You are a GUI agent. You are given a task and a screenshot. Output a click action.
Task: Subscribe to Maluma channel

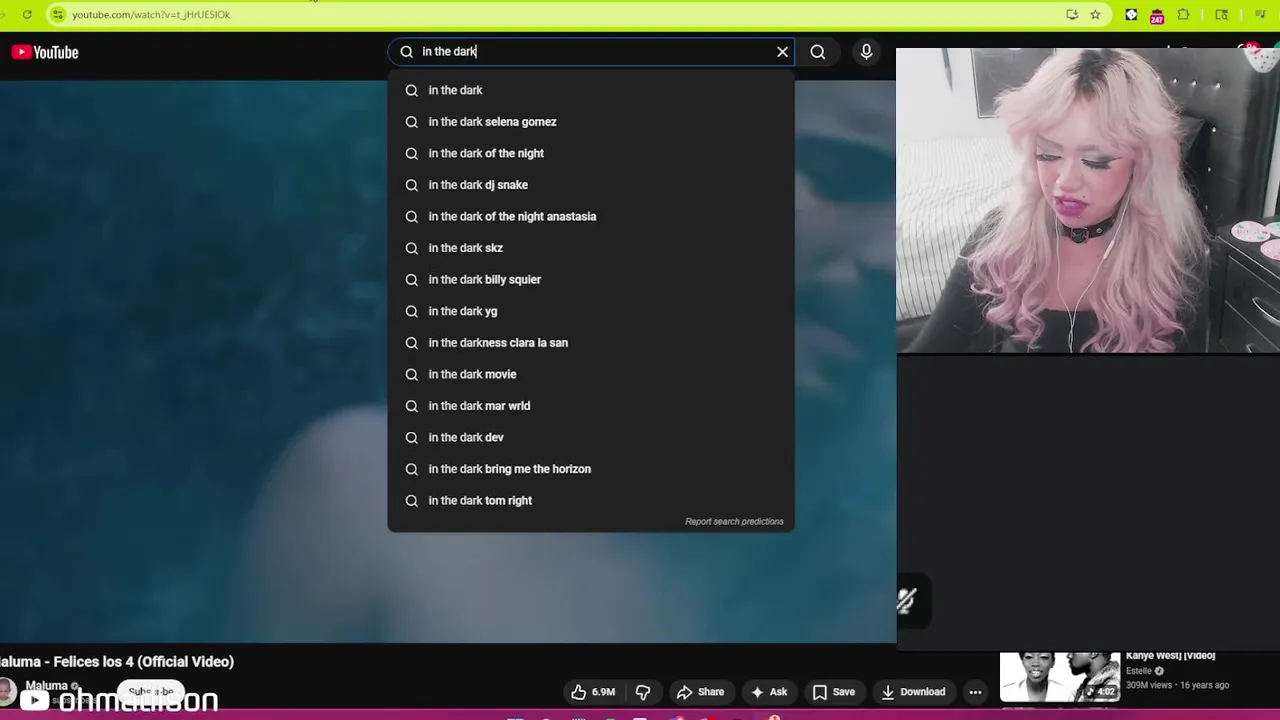tap(151, 691)
